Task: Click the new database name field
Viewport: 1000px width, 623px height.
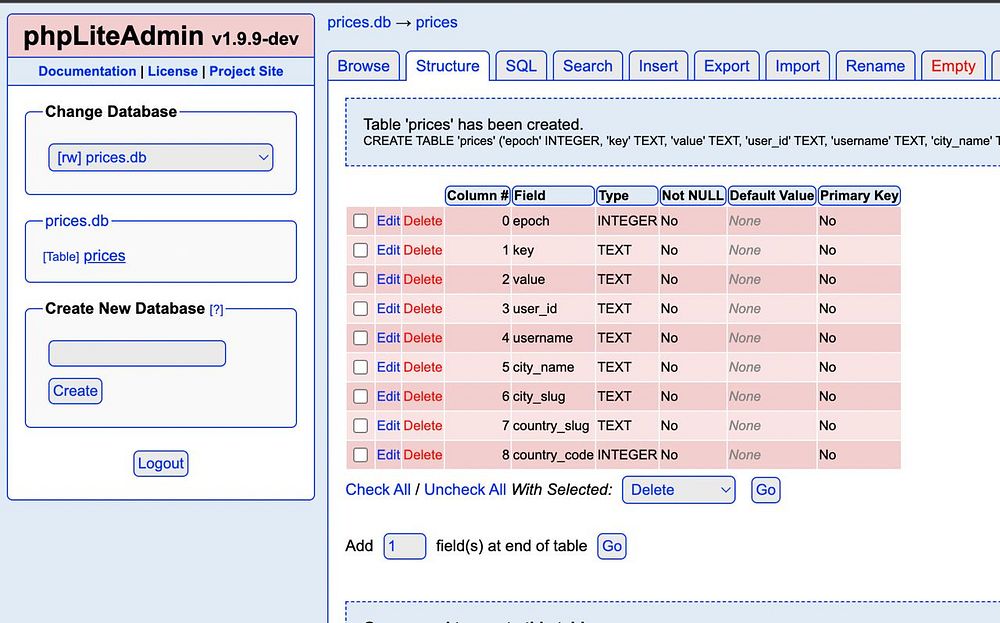Action: 137,353
